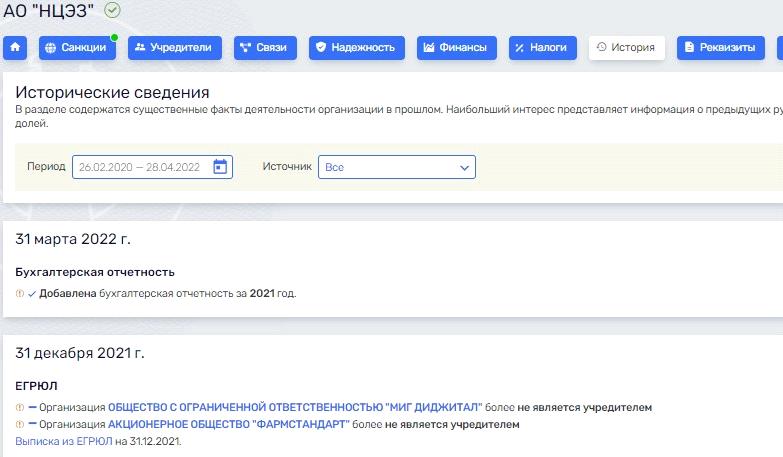Click the network icon on the Связи button

pyautogui.click(x=245, y=47)
